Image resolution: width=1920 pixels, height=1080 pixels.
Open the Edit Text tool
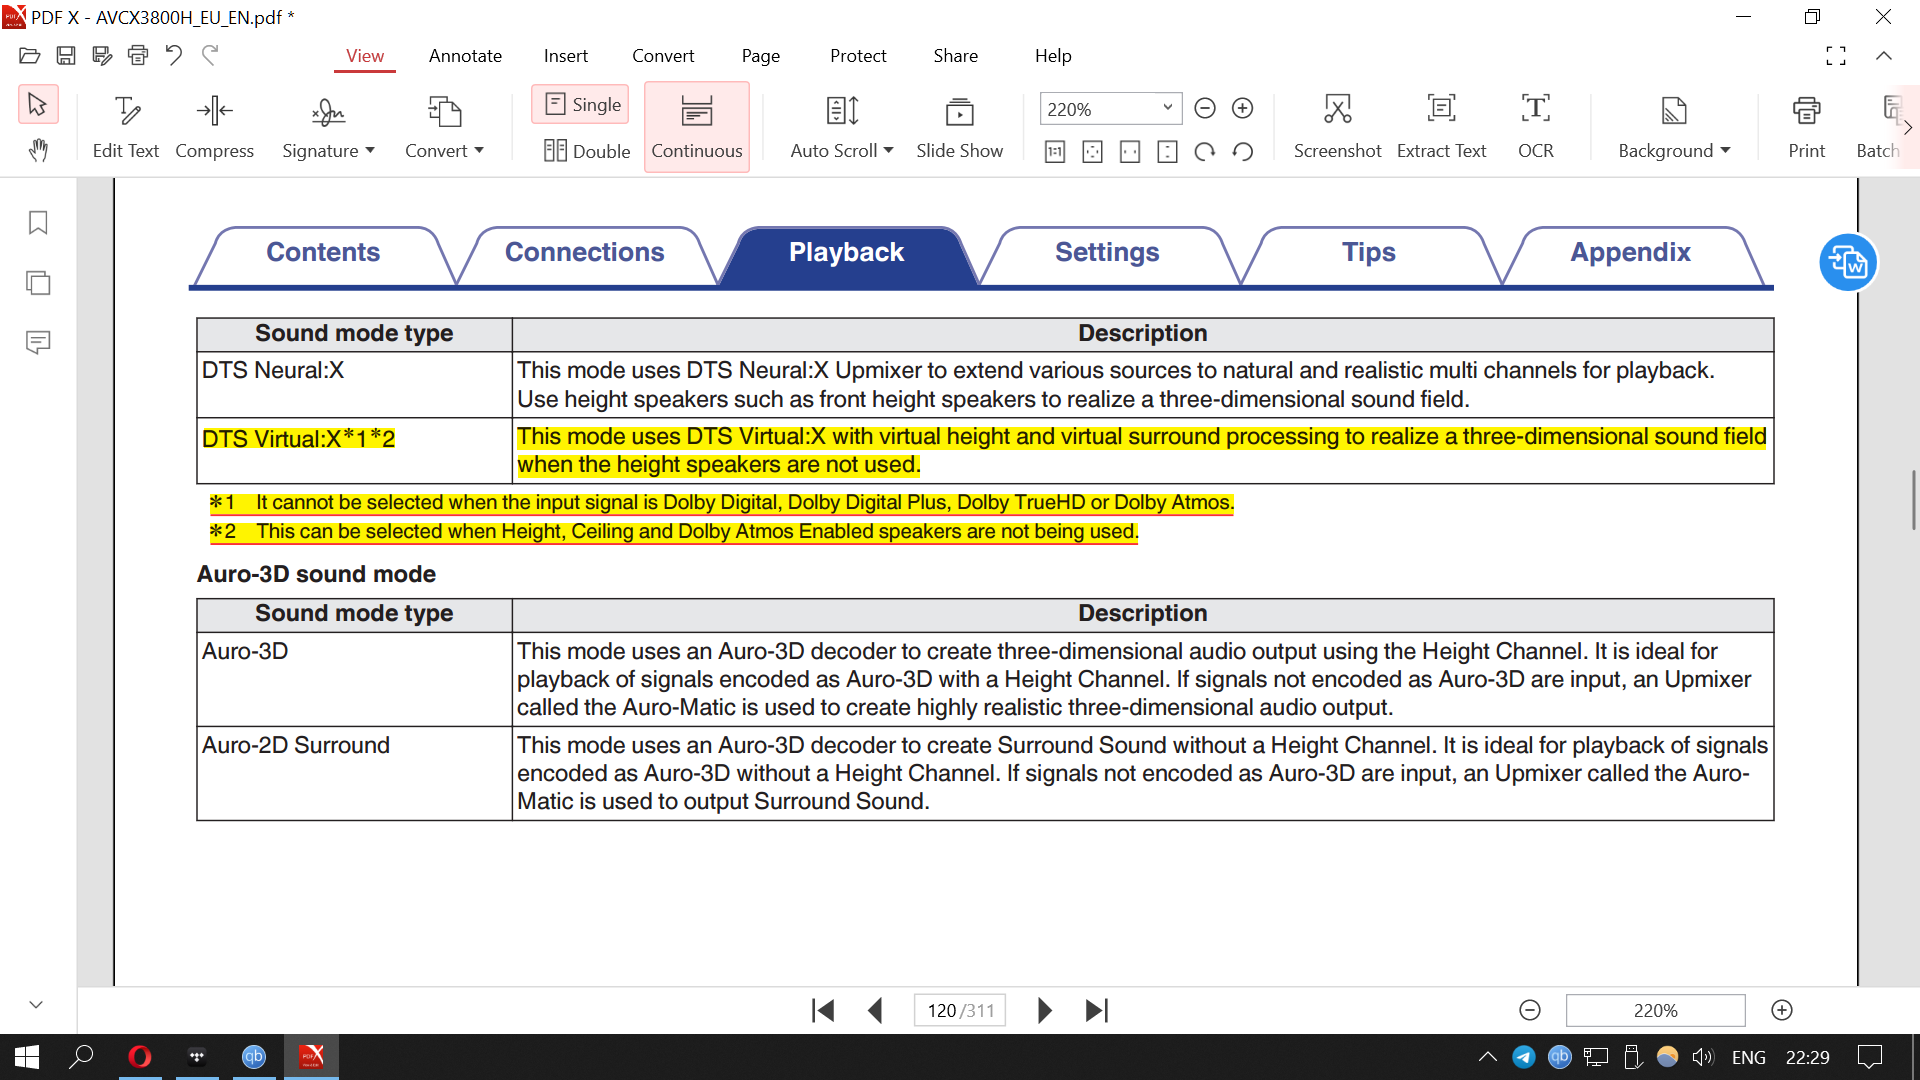point(126,128)
